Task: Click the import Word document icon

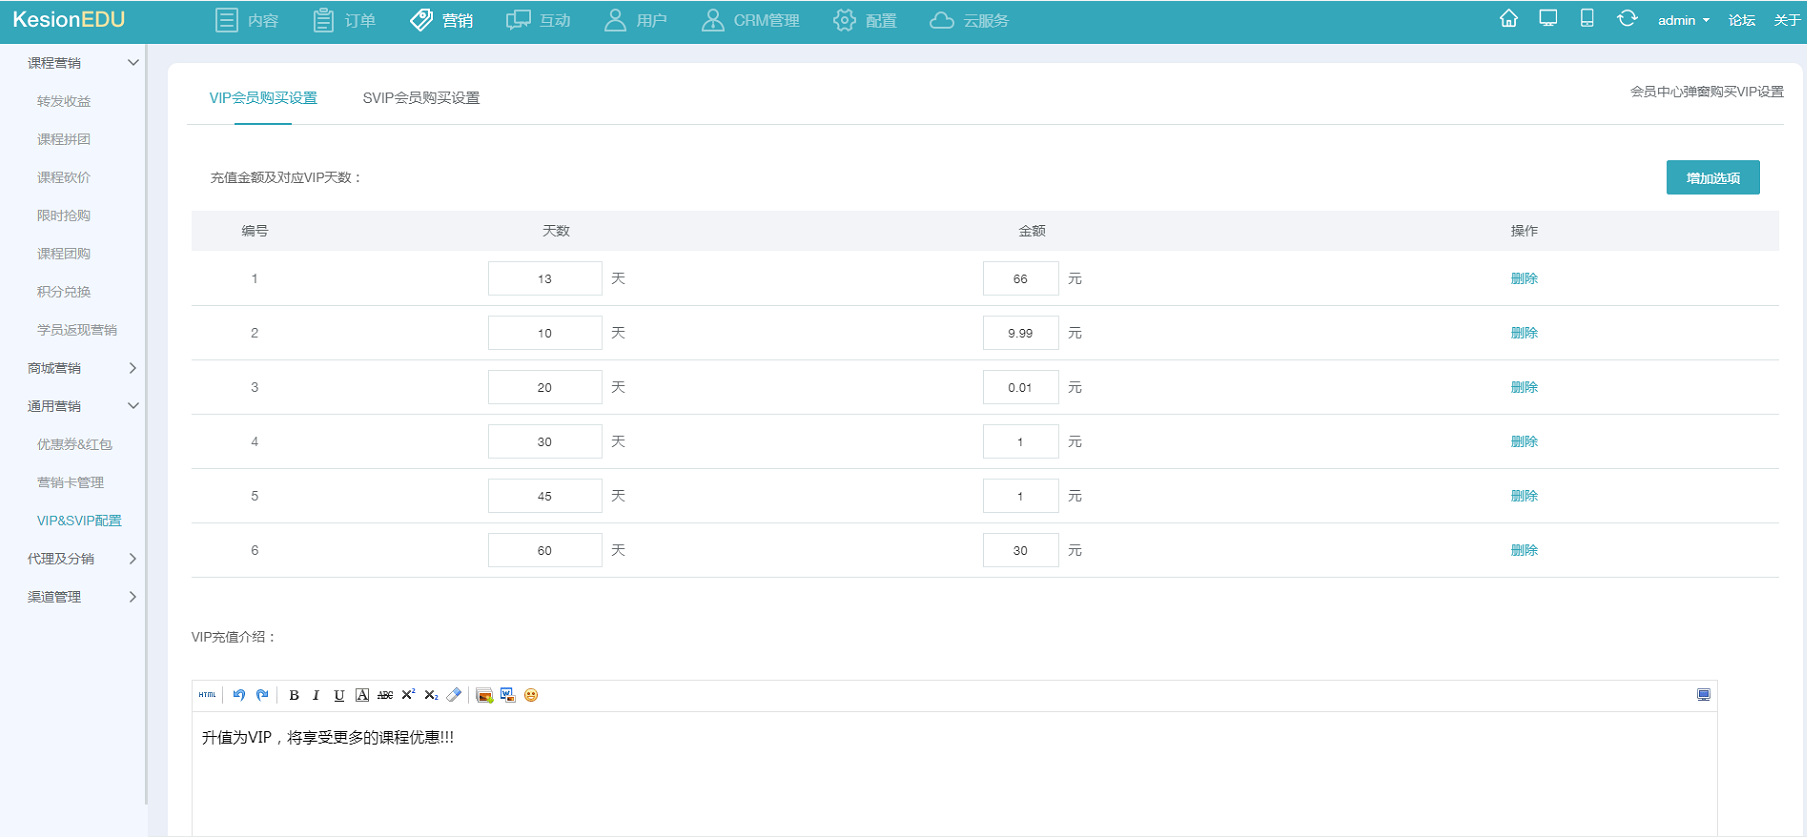Action: tap(508, 695)
